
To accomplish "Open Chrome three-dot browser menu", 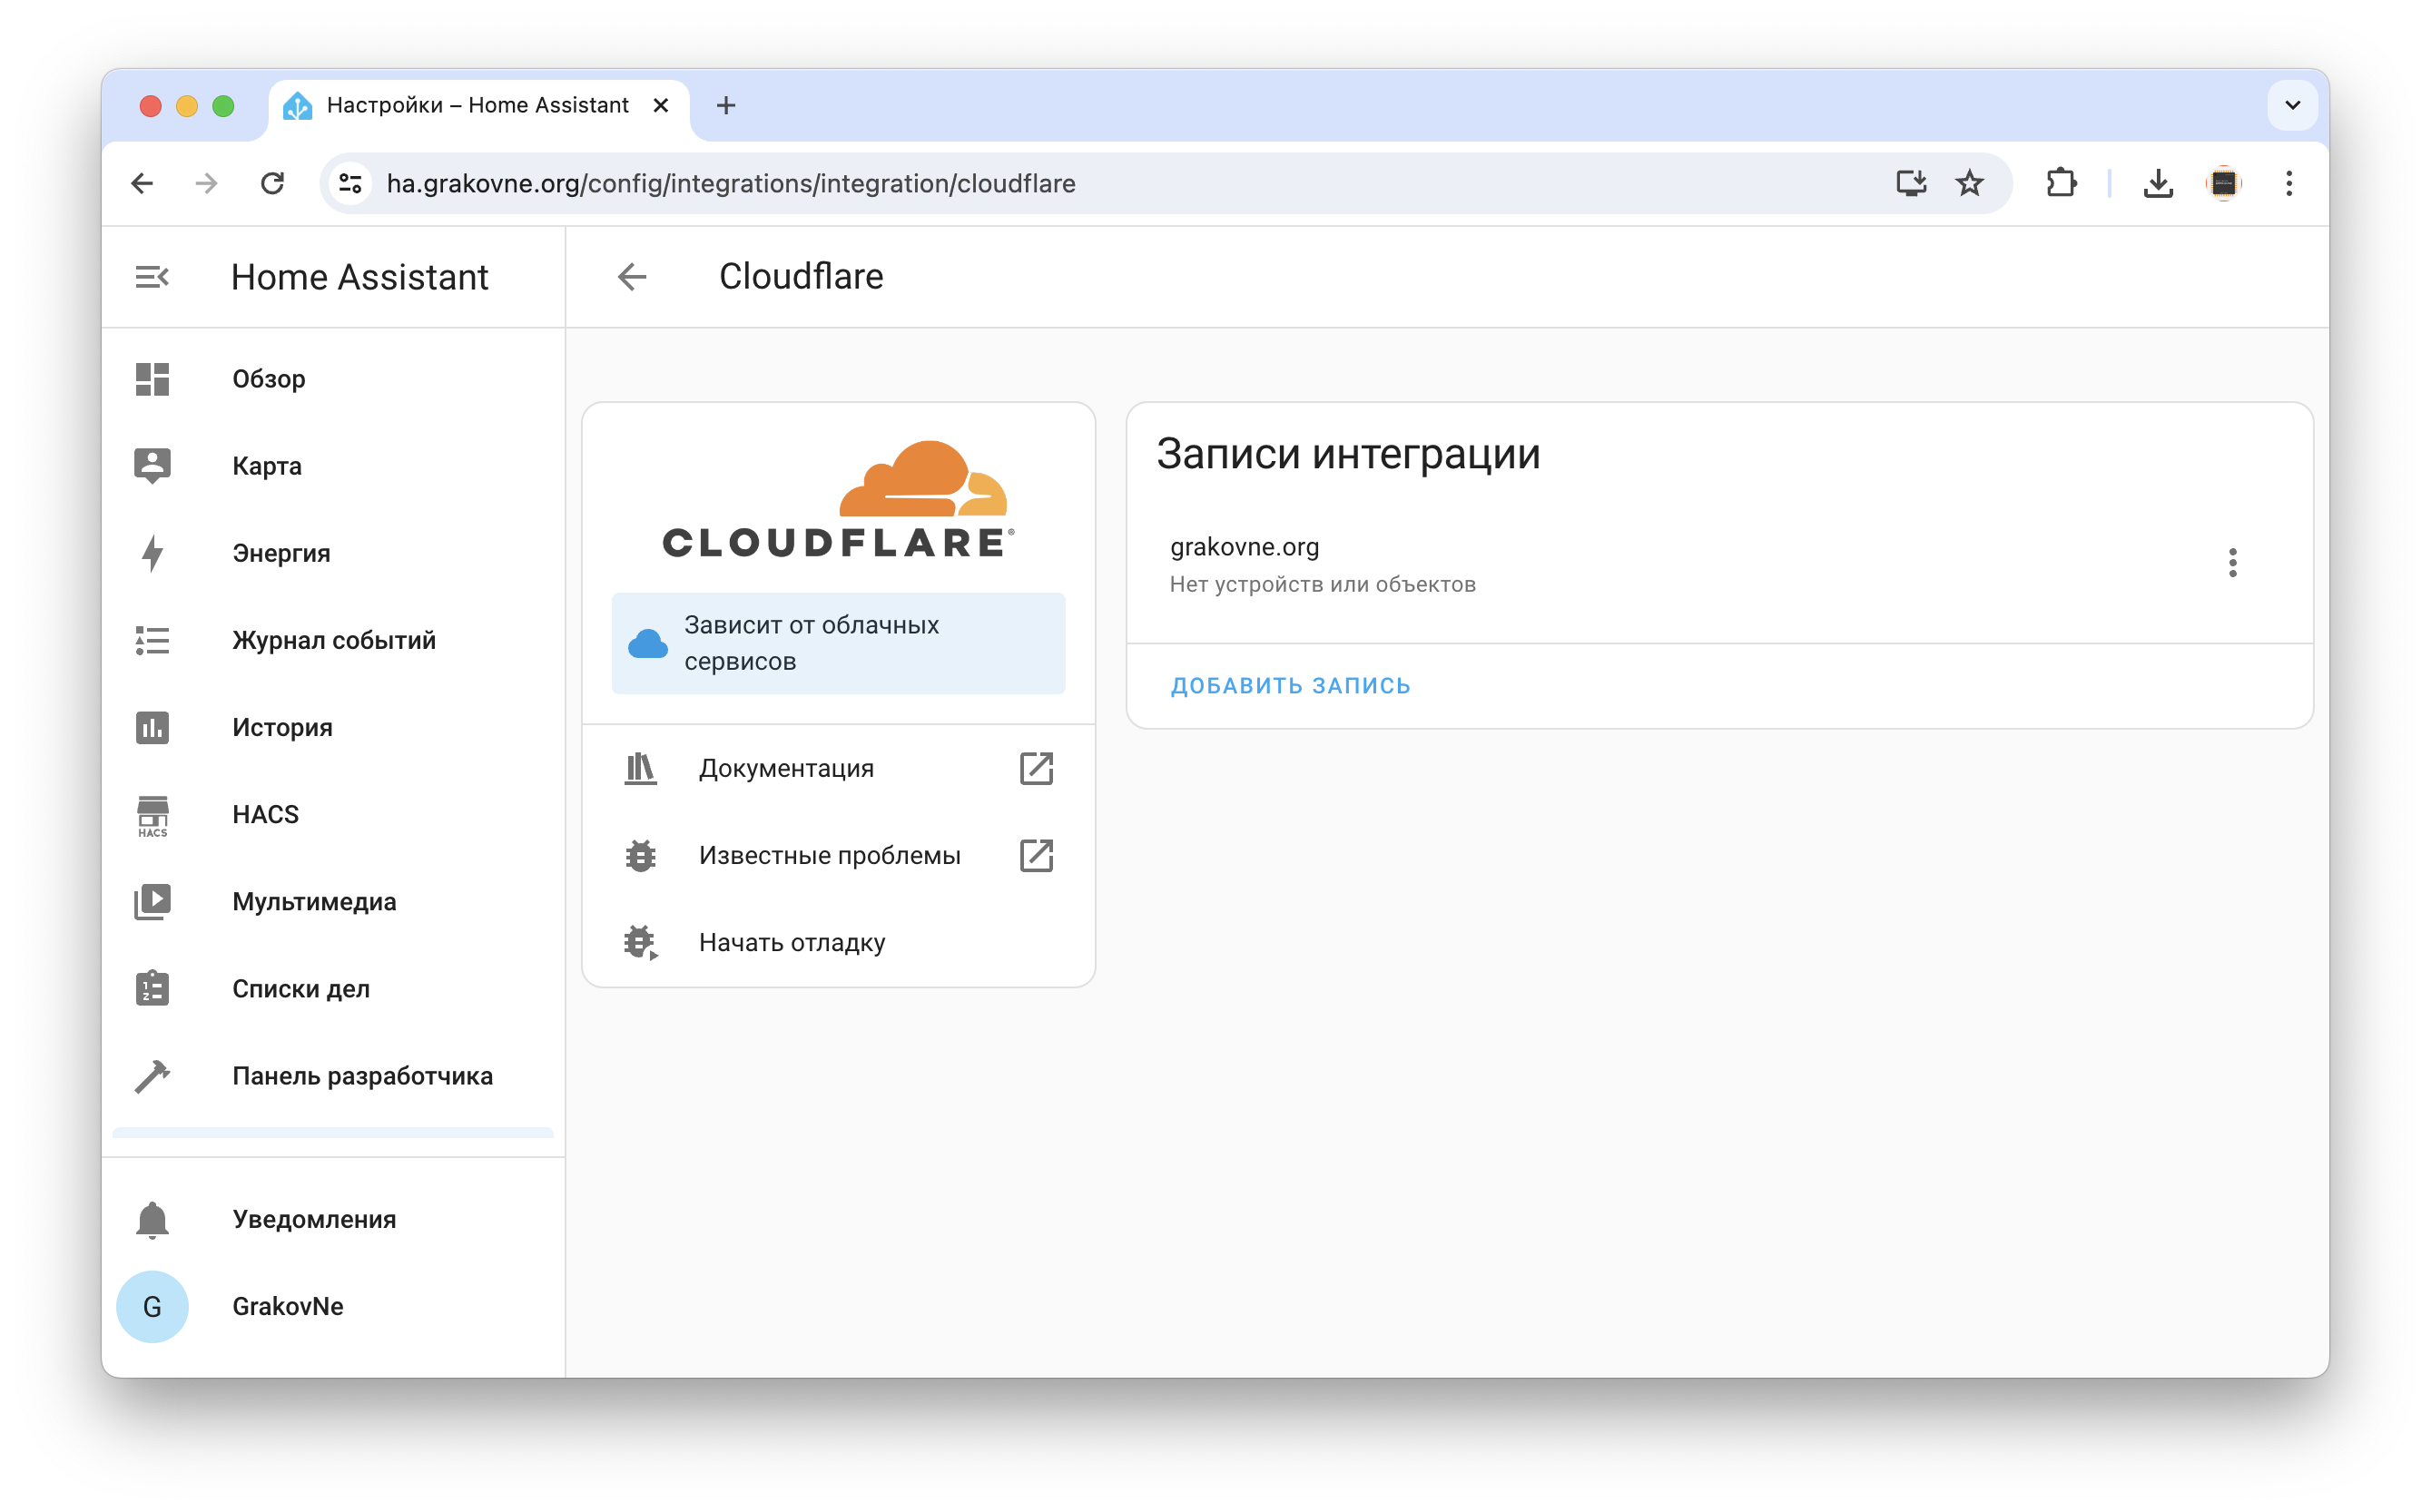I will click(2288, 183).
